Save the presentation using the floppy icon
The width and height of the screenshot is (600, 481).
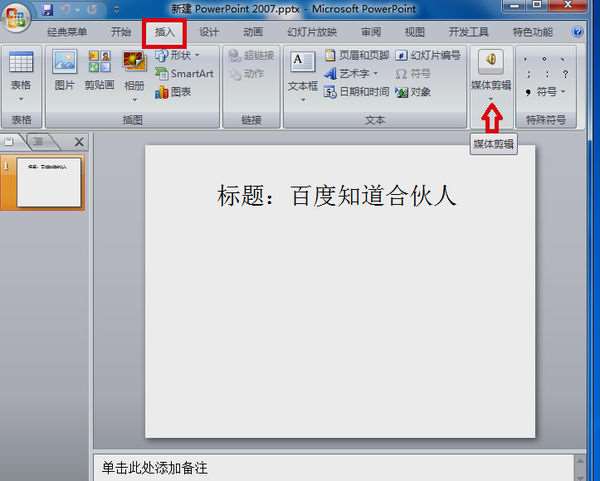47,9
